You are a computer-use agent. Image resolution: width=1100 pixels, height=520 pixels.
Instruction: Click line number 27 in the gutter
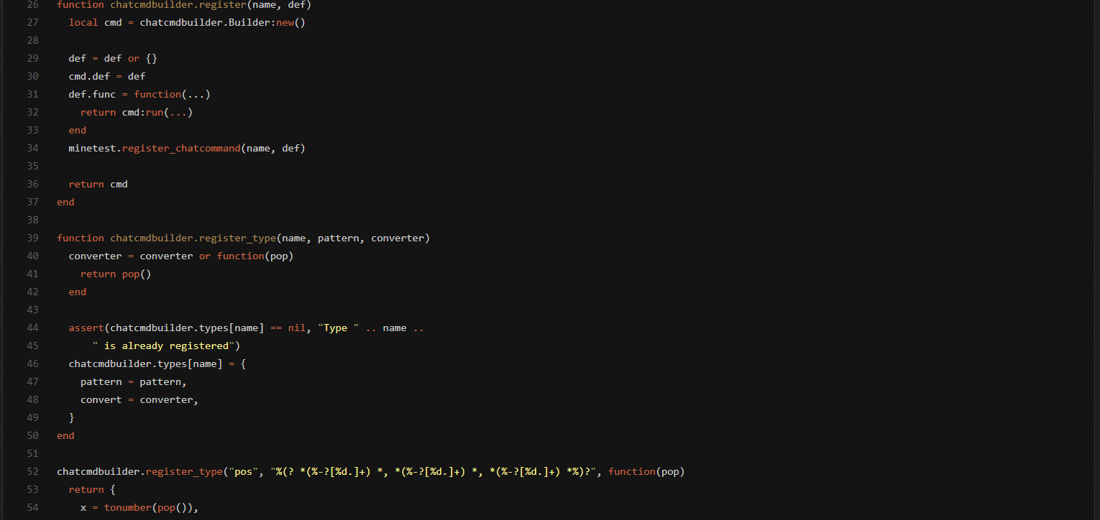coord(32,22)
